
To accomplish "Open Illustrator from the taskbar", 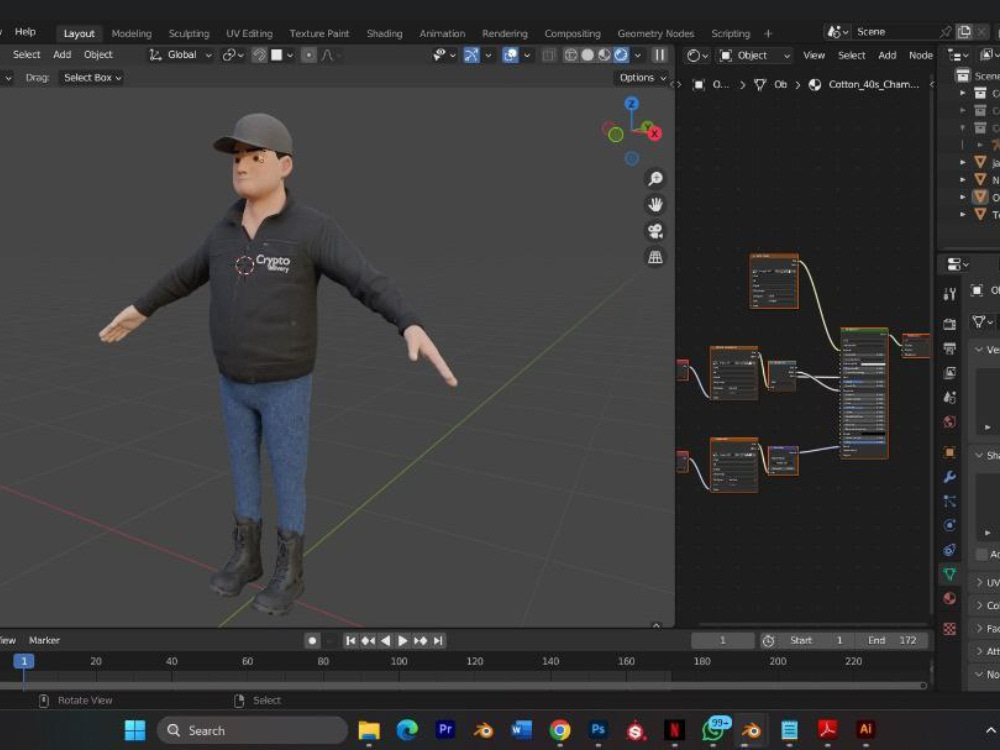I will click(865, 729).
